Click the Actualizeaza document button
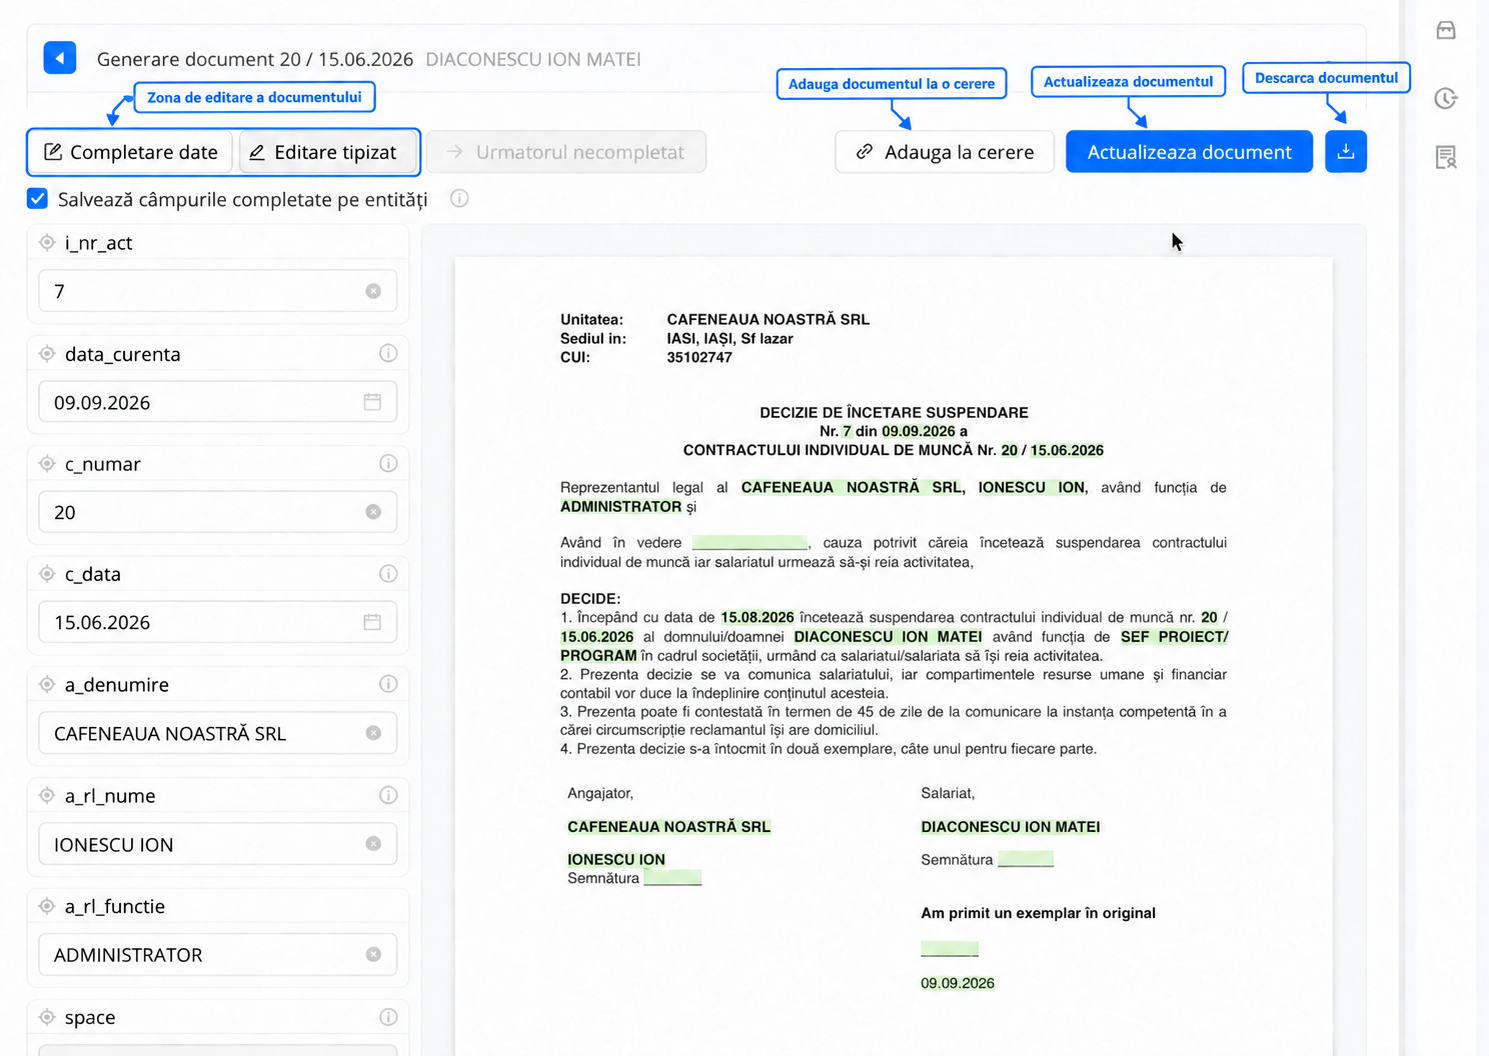The image size is (1489, 1056). coord(1189,152)
